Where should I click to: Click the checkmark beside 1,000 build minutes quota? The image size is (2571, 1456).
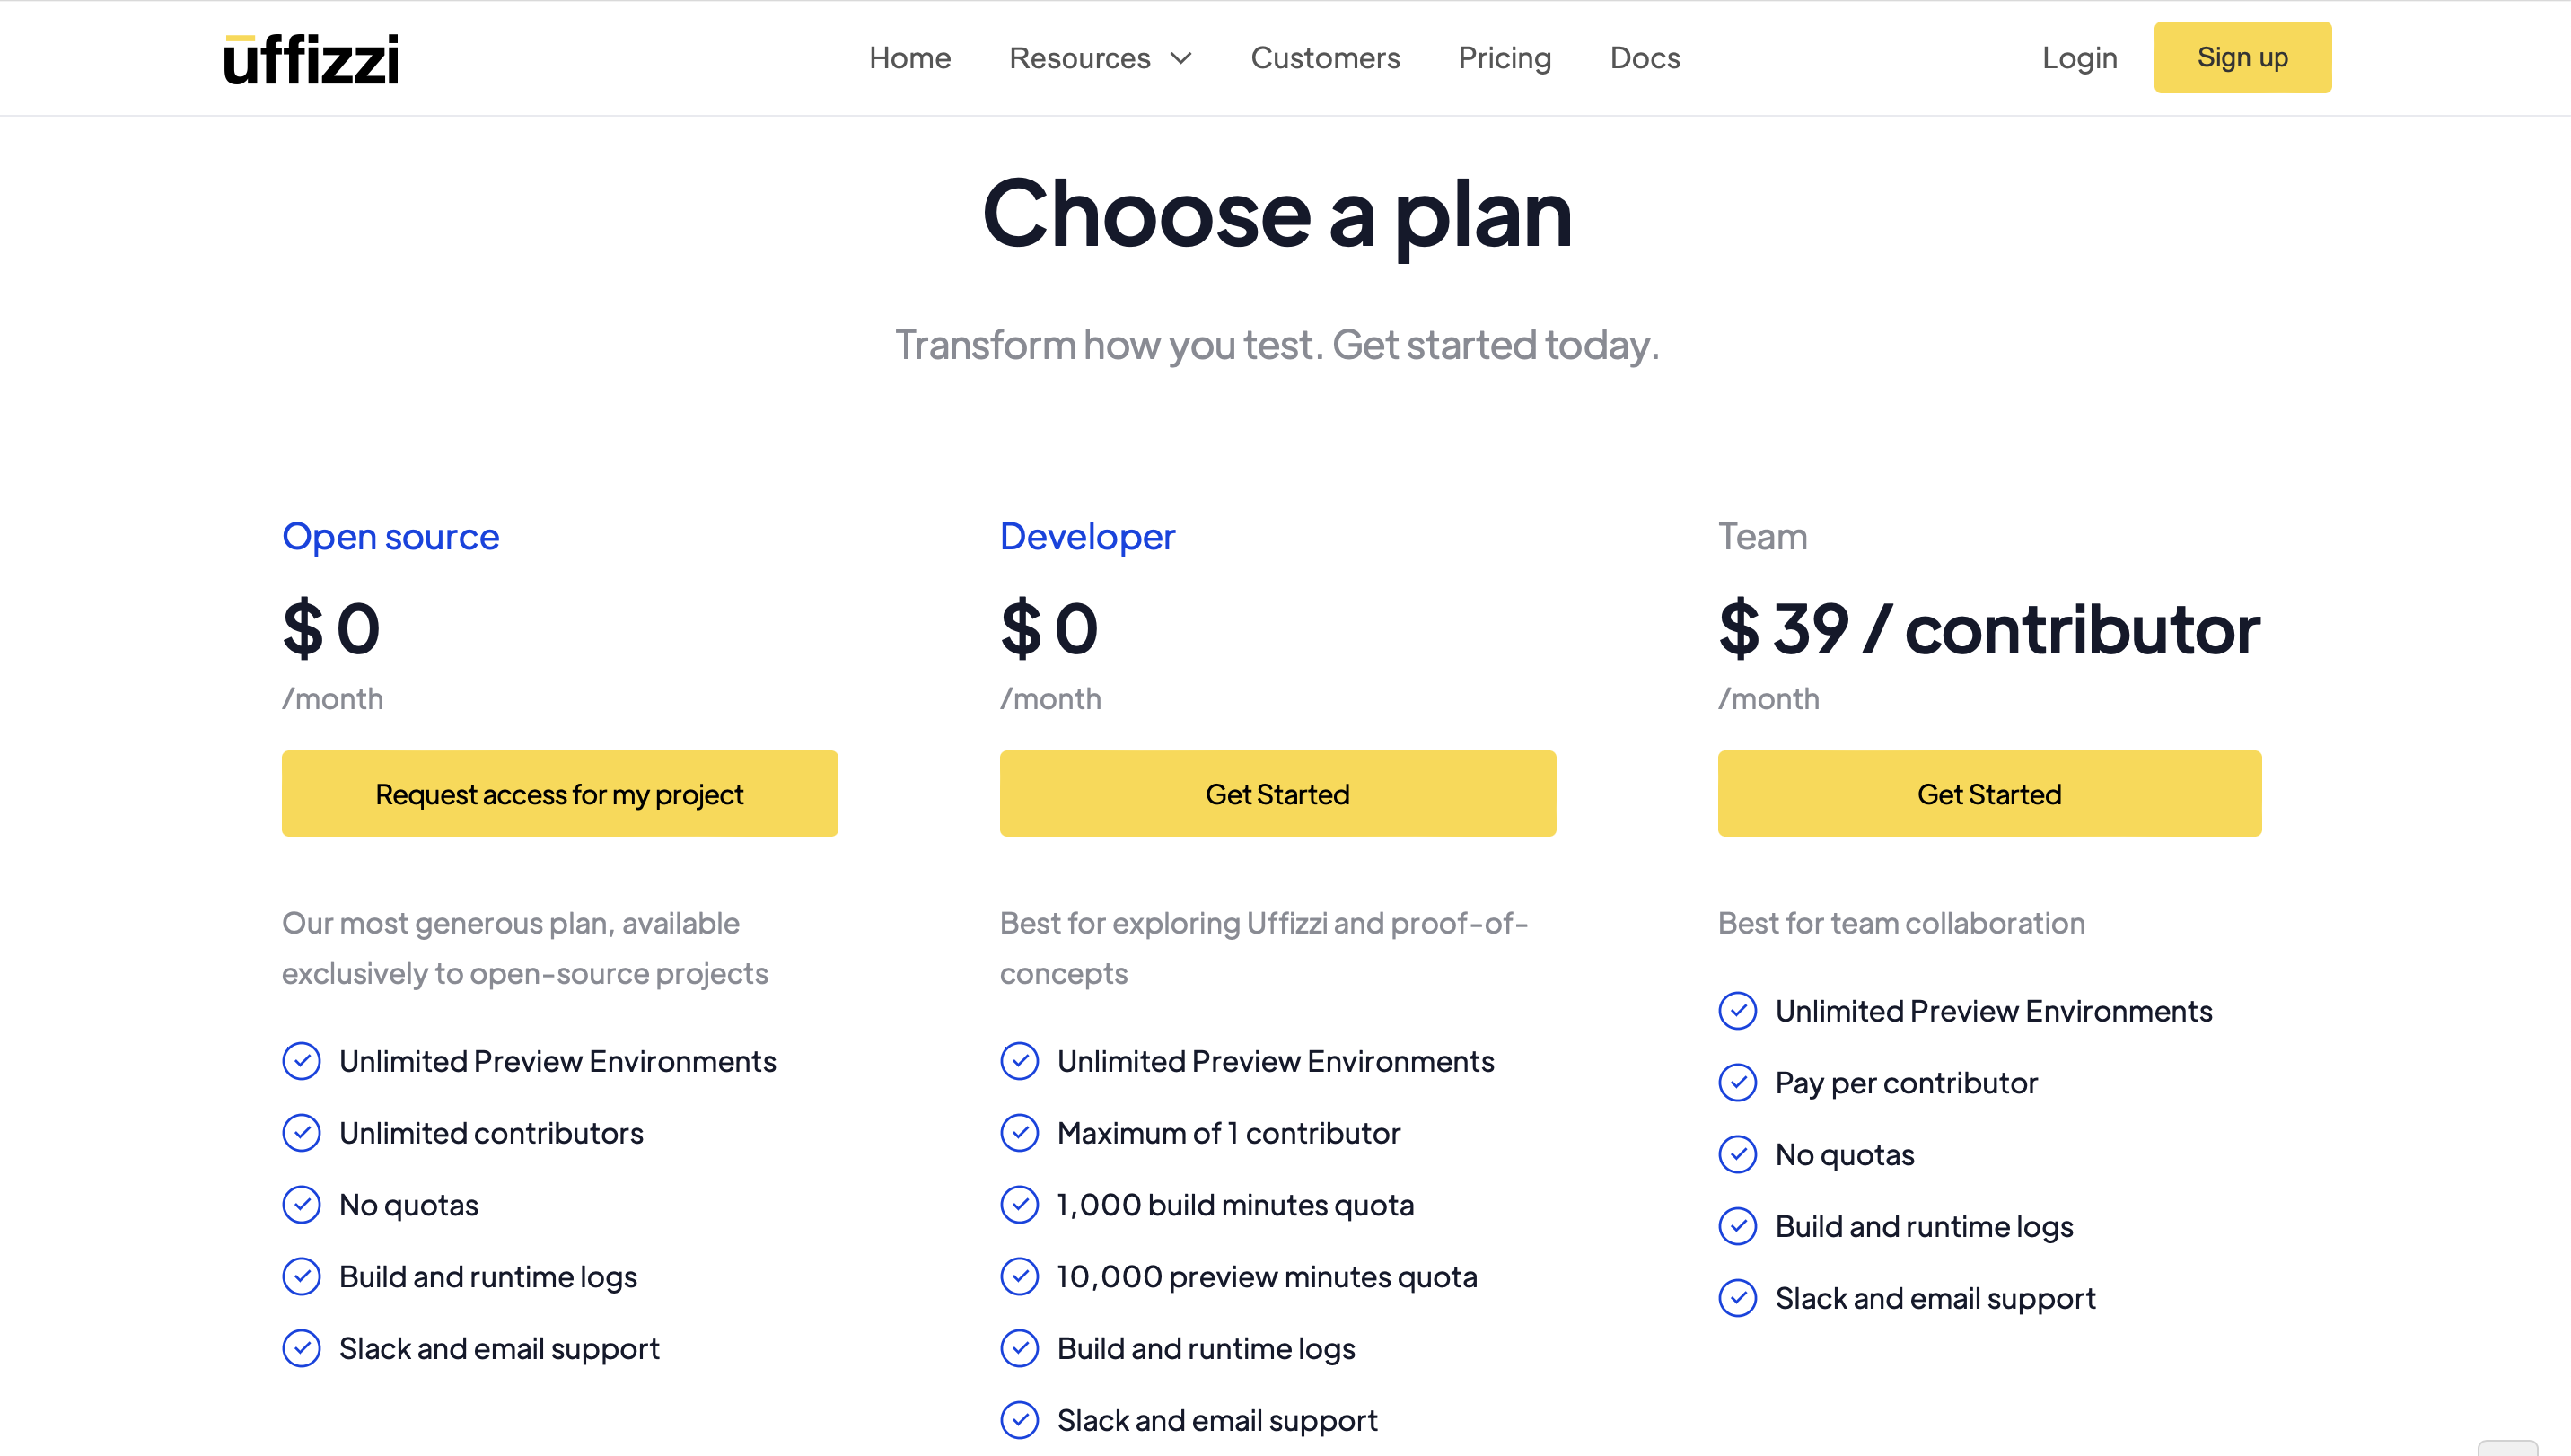pos(1019,1205)
